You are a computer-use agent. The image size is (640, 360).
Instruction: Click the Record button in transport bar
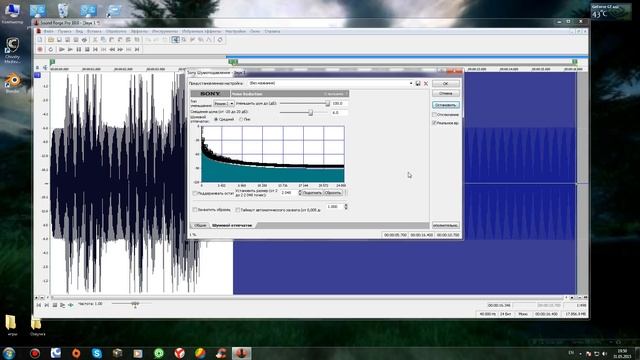[x=40, y=49]
